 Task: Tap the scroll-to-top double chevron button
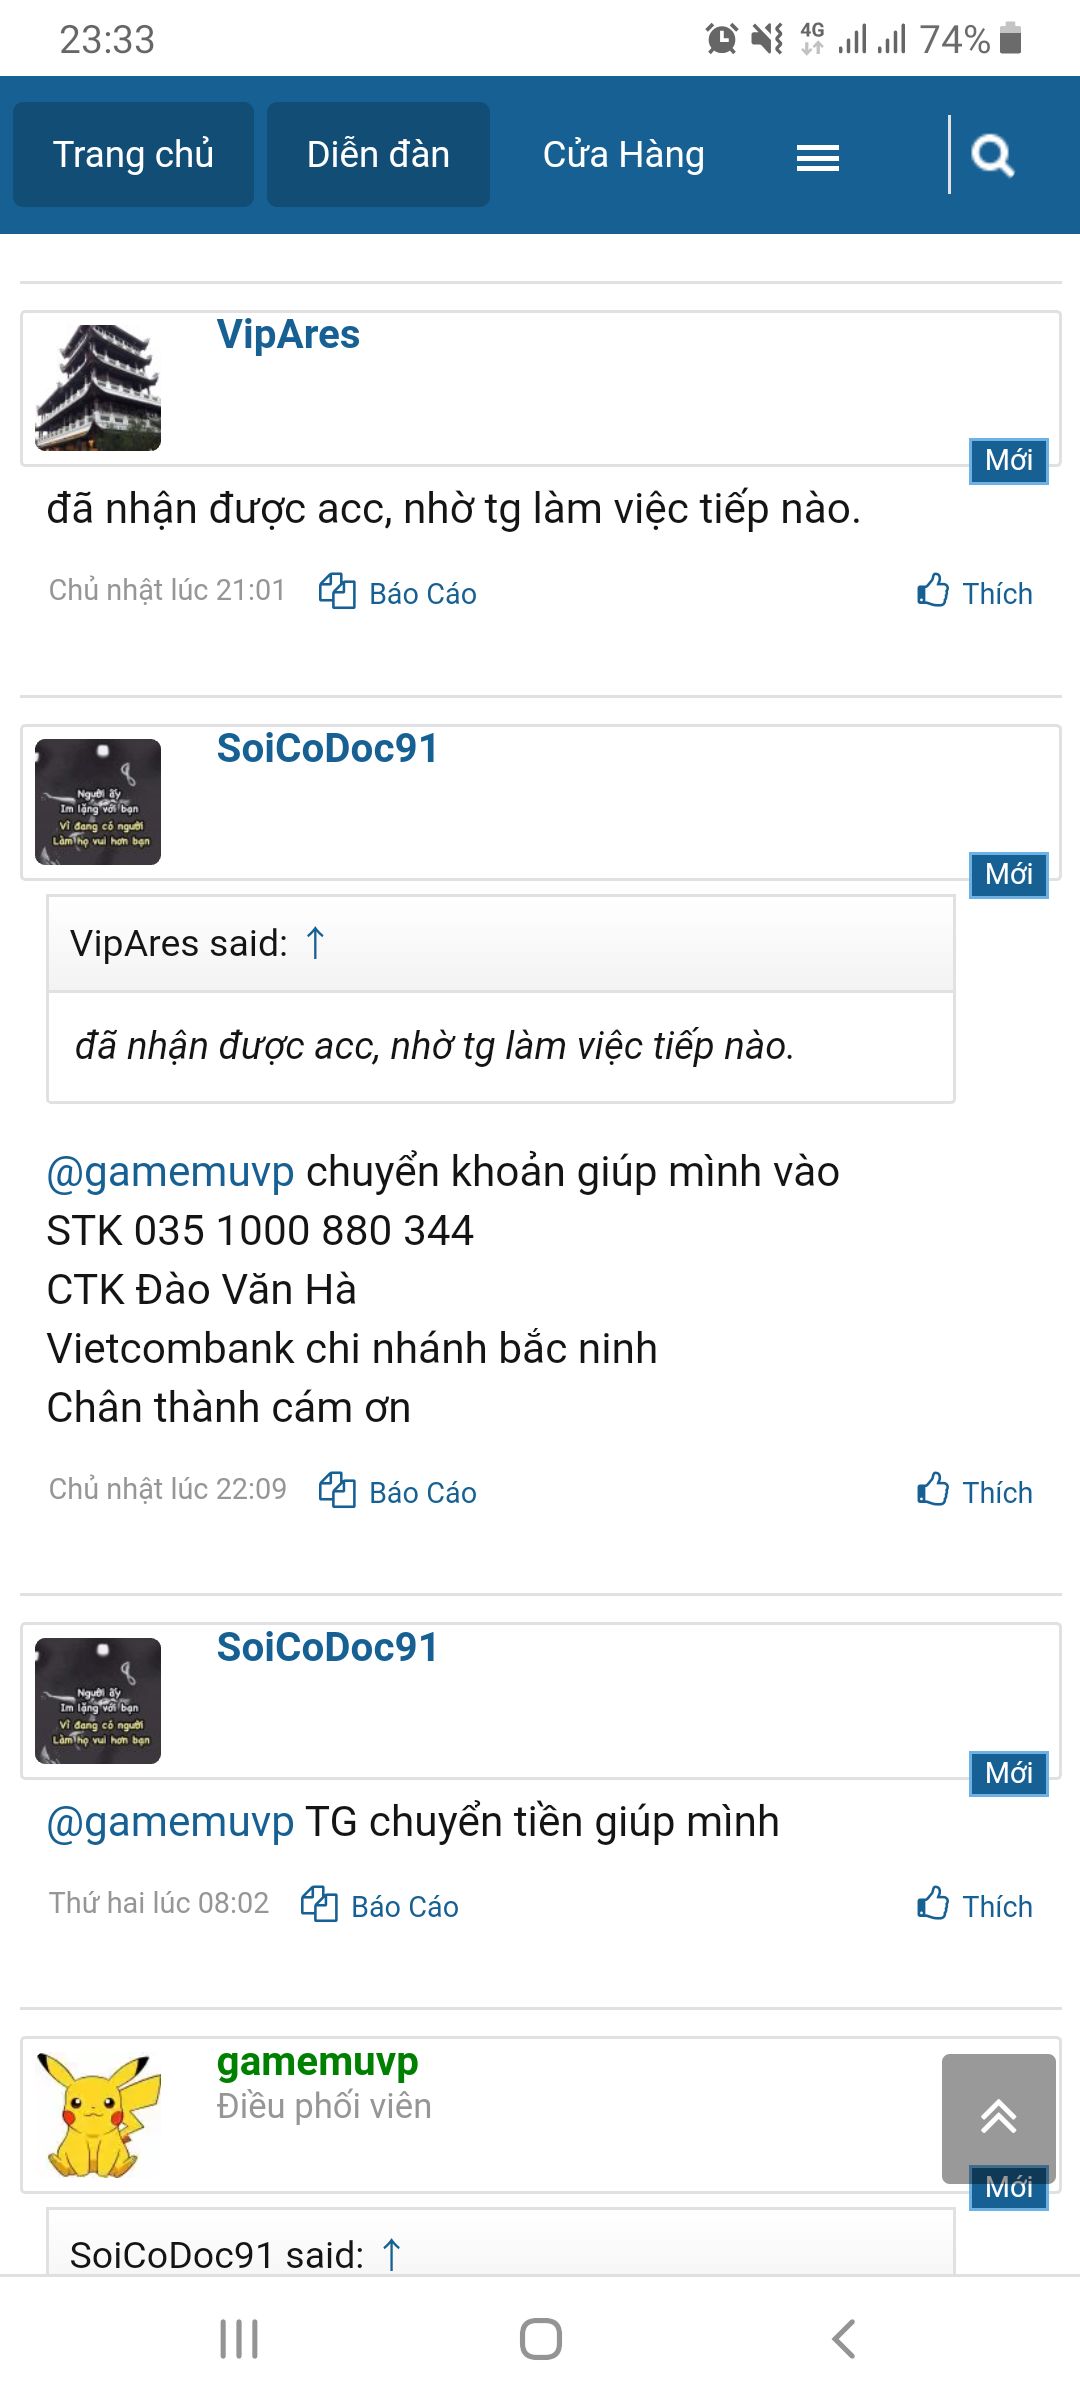998,2117
